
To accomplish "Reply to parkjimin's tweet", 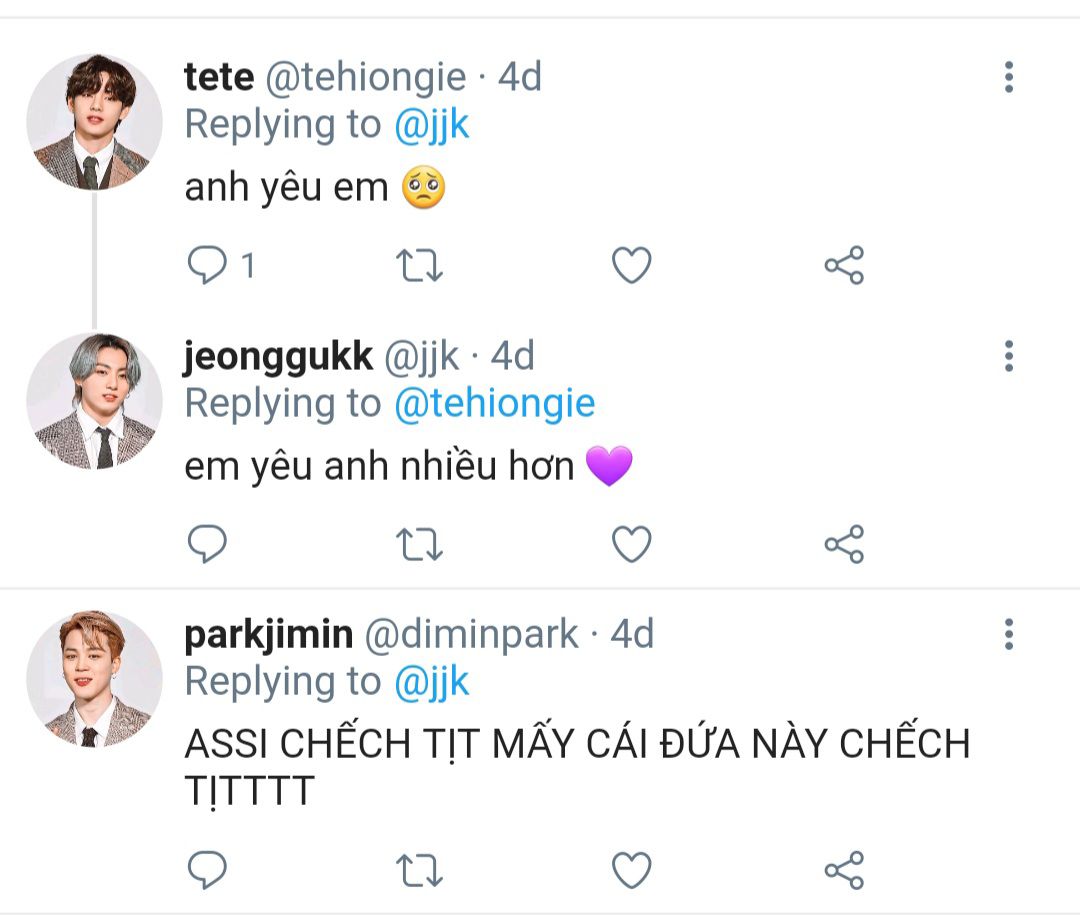I will 208,870.
